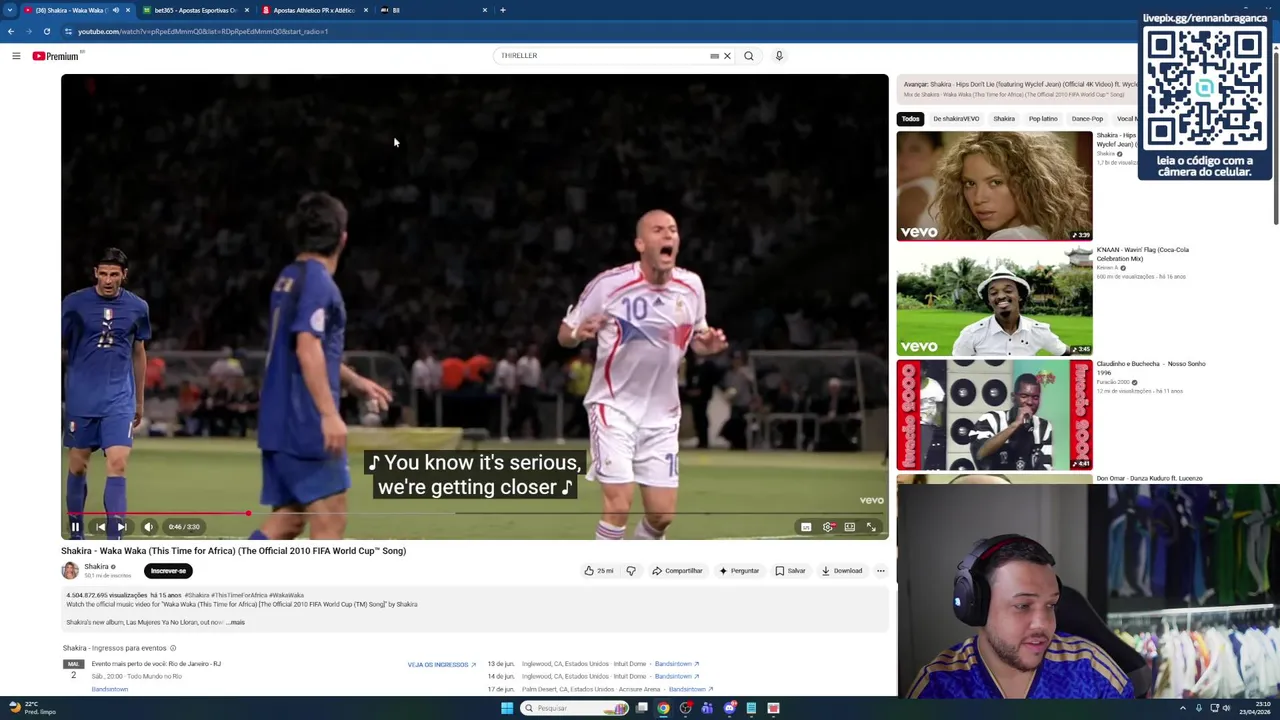Mute the video player volume

click(x=148, y=527)
